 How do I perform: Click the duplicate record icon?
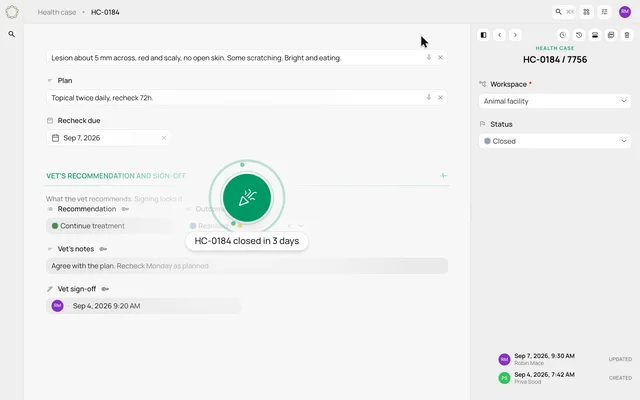click(611, 35)
